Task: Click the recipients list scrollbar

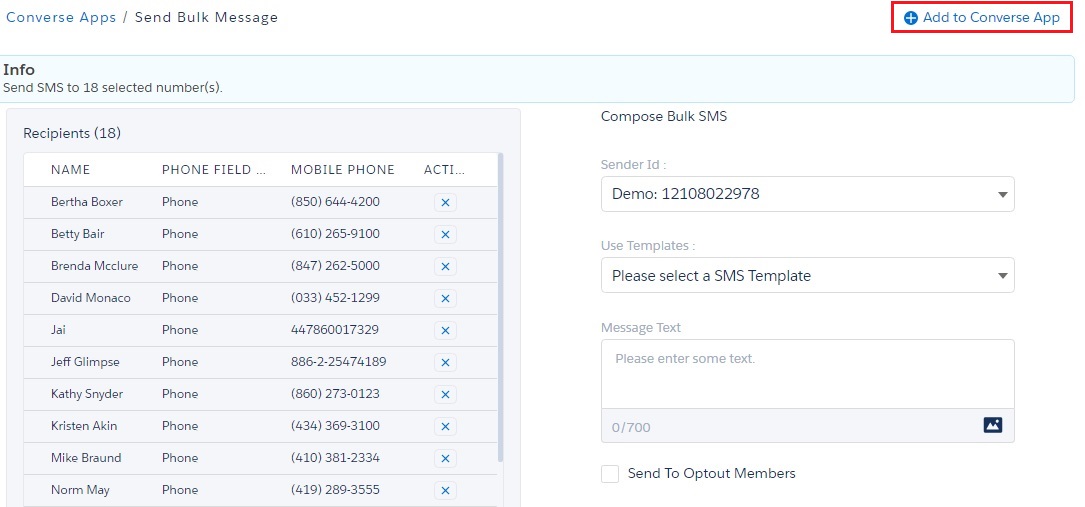Action: tap(500, 308)
